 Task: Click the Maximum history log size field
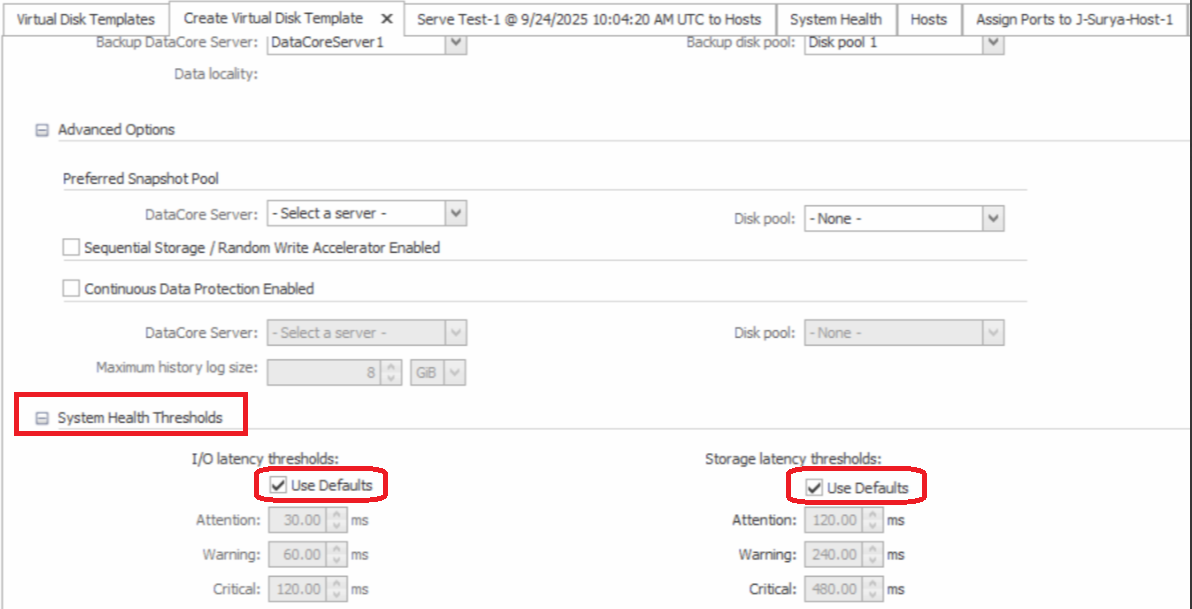pyautogui.click(x=323, y=372)
